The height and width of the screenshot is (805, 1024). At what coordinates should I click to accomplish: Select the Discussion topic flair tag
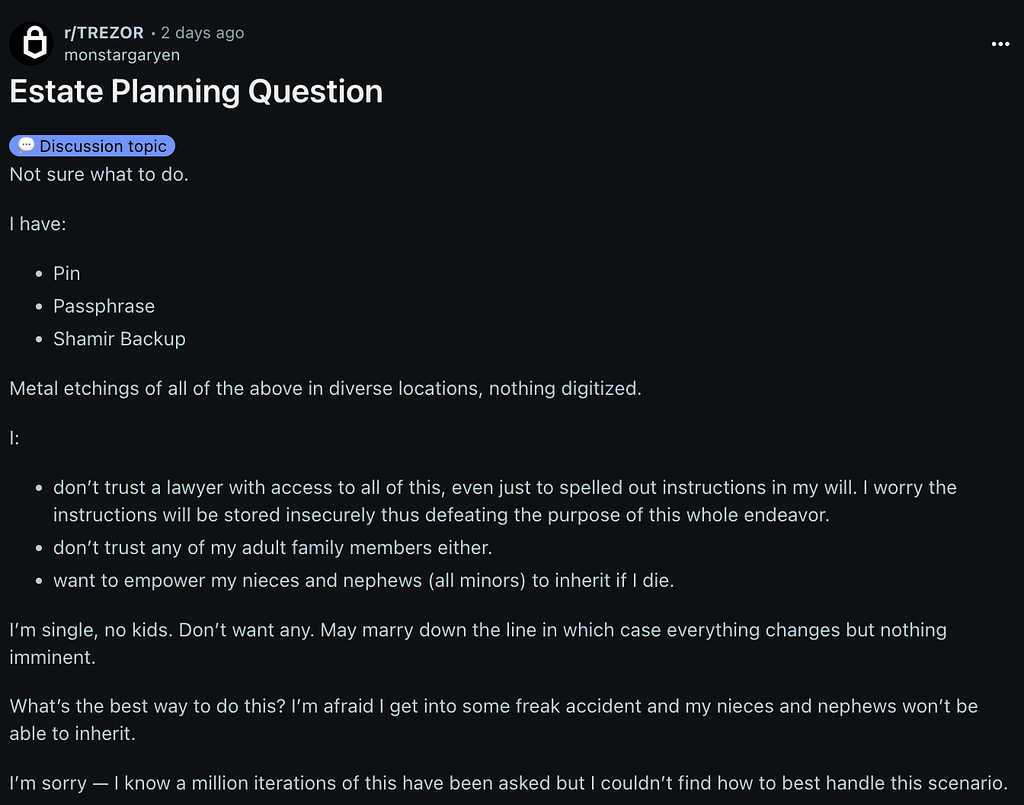tap(92, 146)
